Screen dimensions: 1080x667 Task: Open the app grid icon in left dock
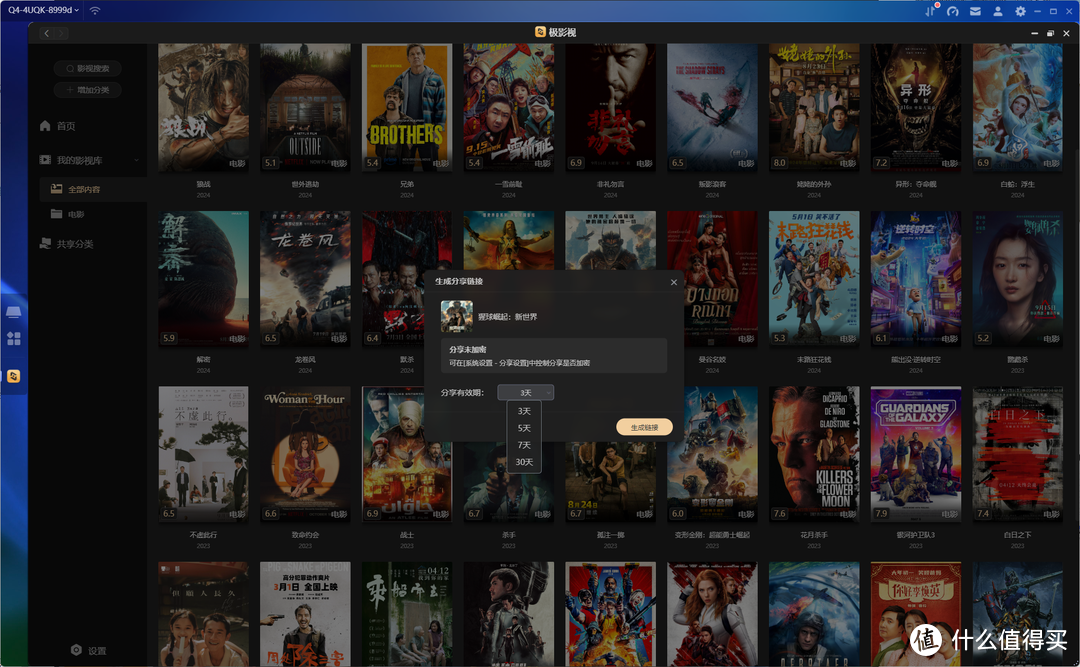14,339
